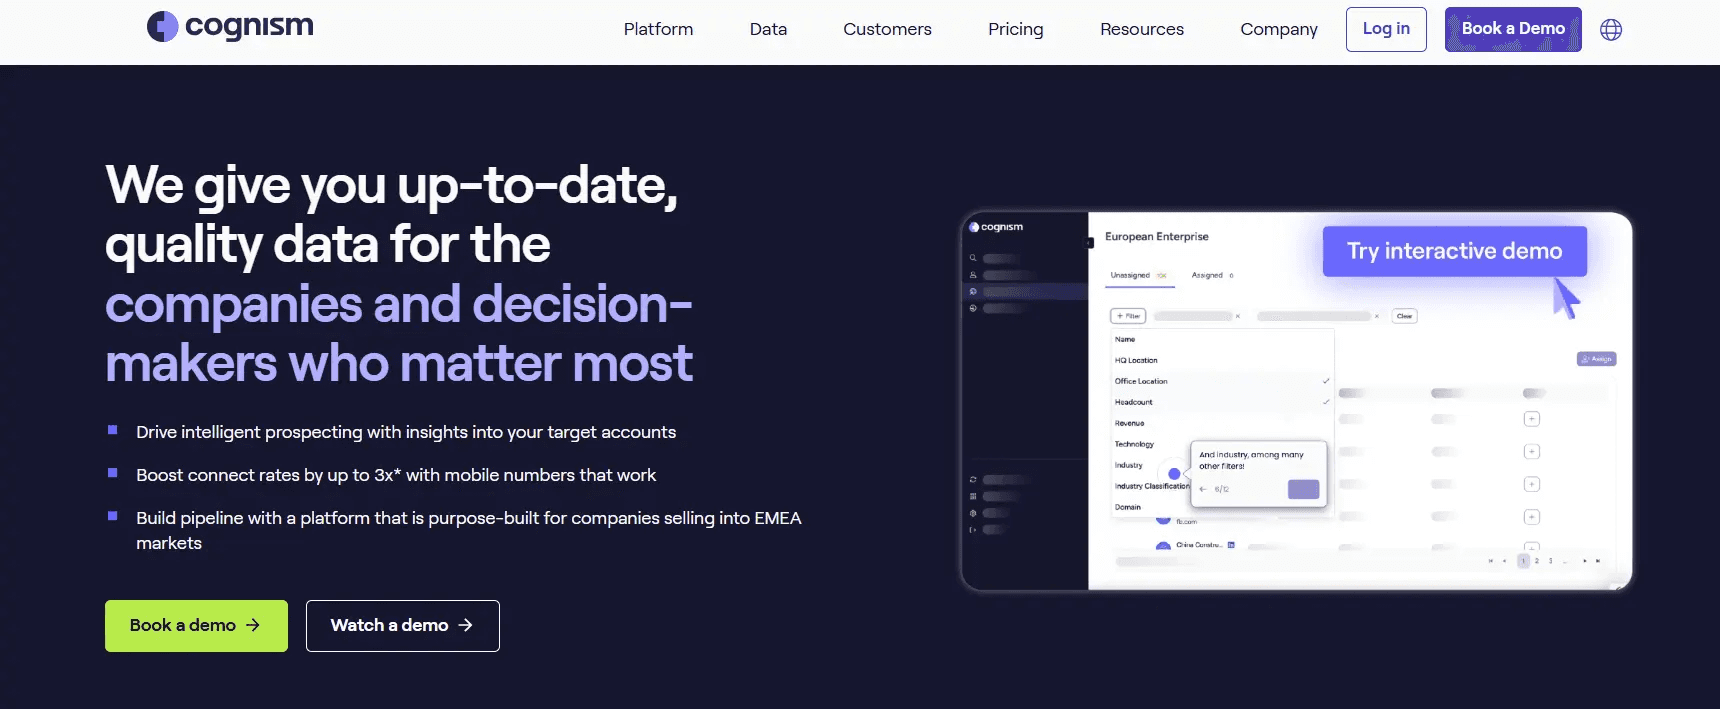This screenshot has width=1720, height=709.
Task: Select 'Office Location' filter option in preview
Action: tap(1141, 381)
